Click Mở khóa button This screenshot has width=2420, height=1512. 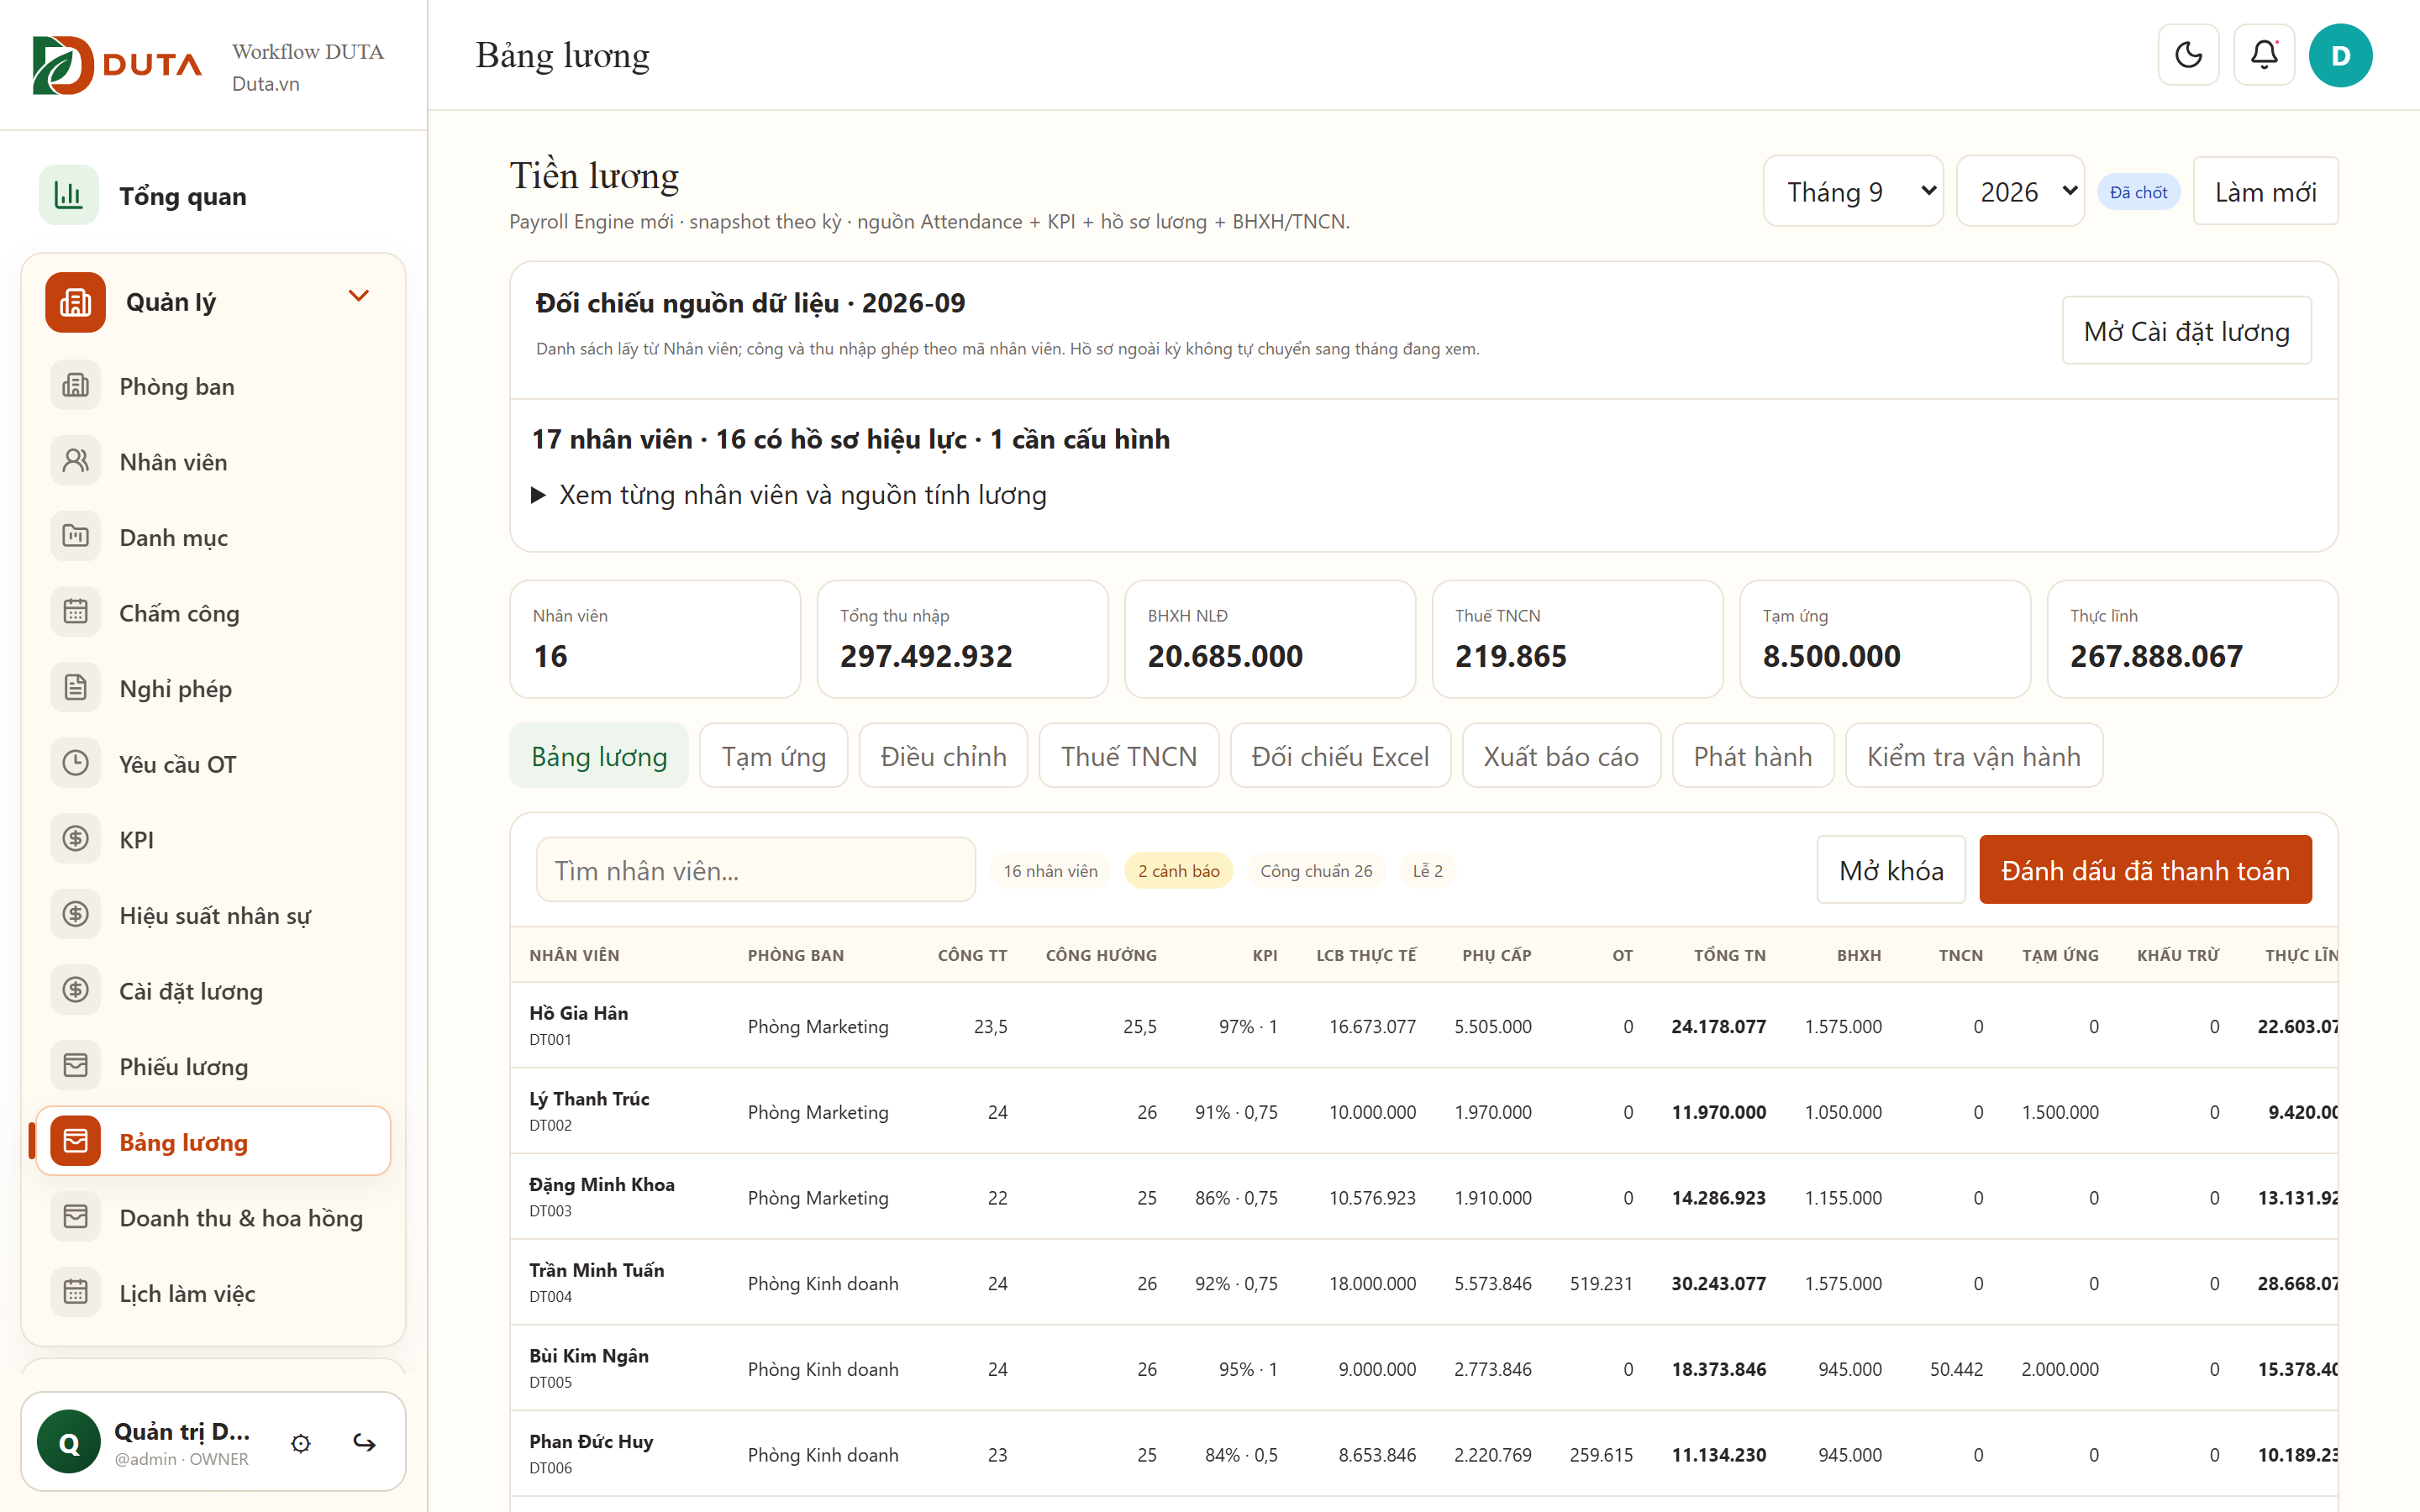pos(1891,870)
